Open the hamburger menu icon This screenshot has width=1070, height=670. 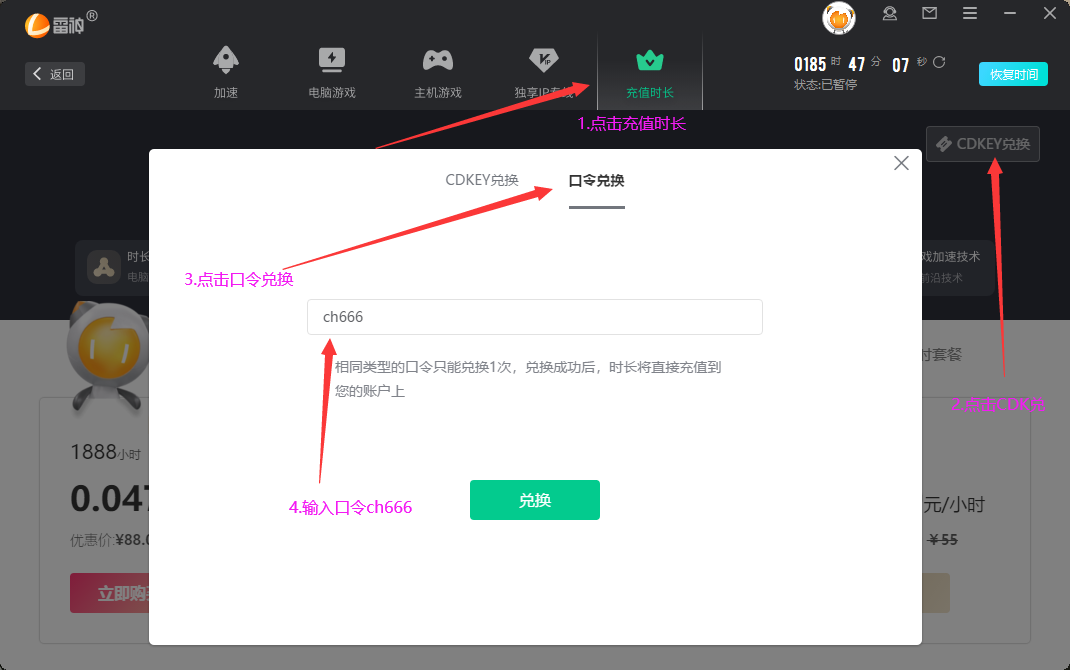pyautogui.click(x=969, y=13)
